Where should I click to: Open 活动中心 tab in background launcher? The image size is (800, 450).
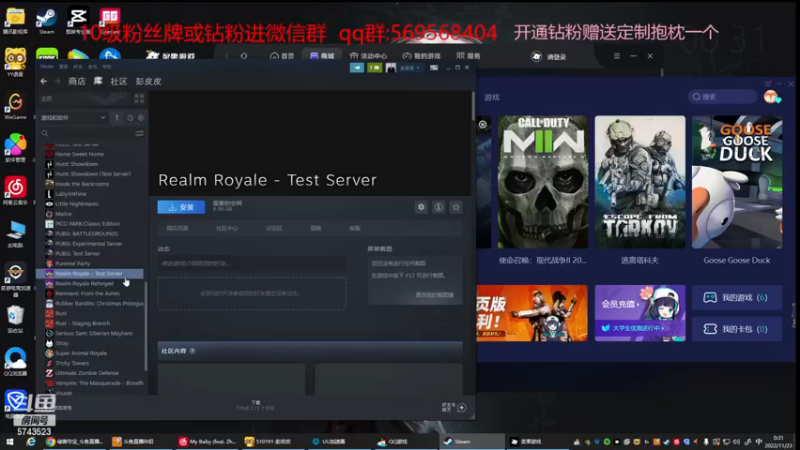(368, 56)
